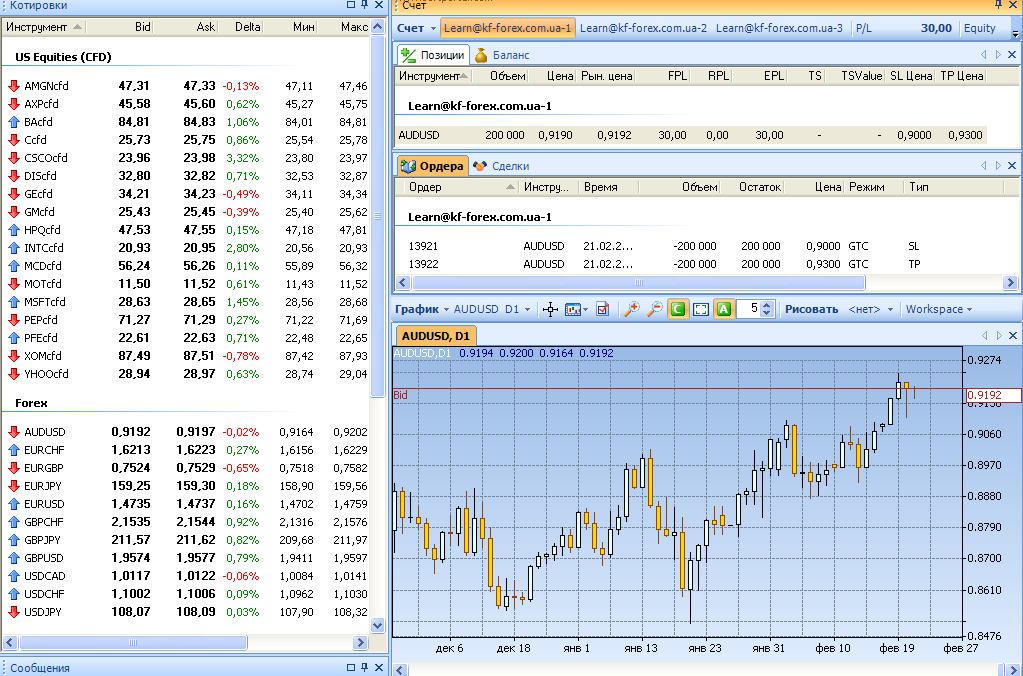Select the EURCHF quote row
The height and width of the screenshot is (676, 1023).
187,450
